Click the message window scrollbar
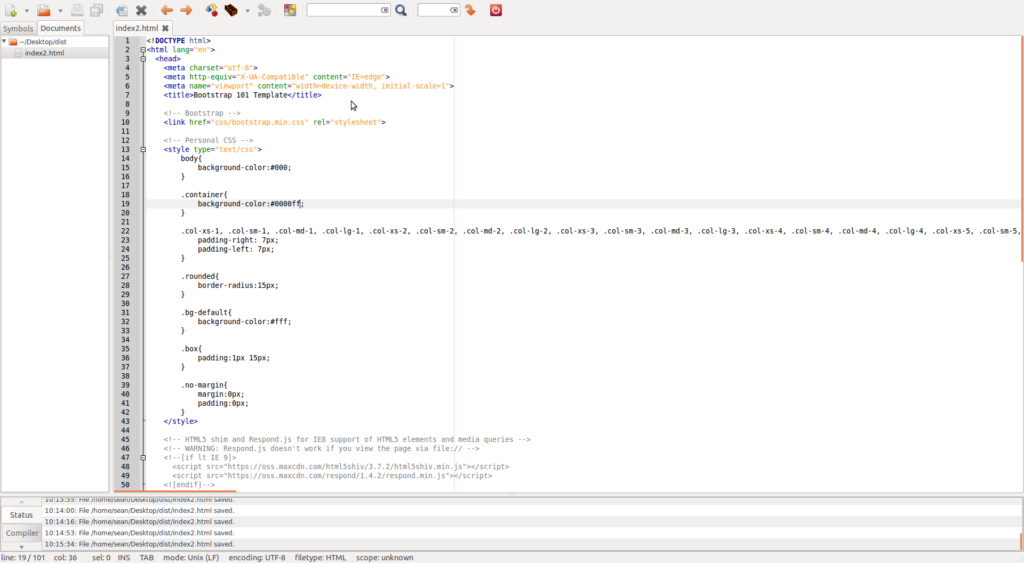The image size is (1024, 563). tap(1021, 541)
